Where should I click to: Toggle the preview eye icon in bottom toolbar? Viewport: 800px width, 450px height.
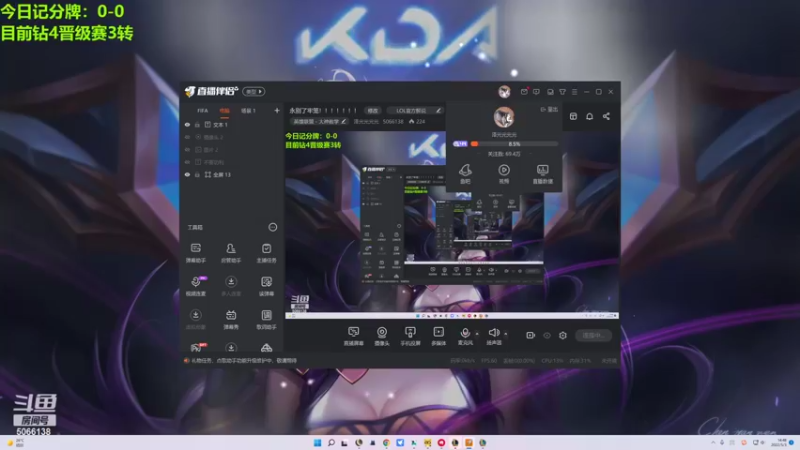547,335
